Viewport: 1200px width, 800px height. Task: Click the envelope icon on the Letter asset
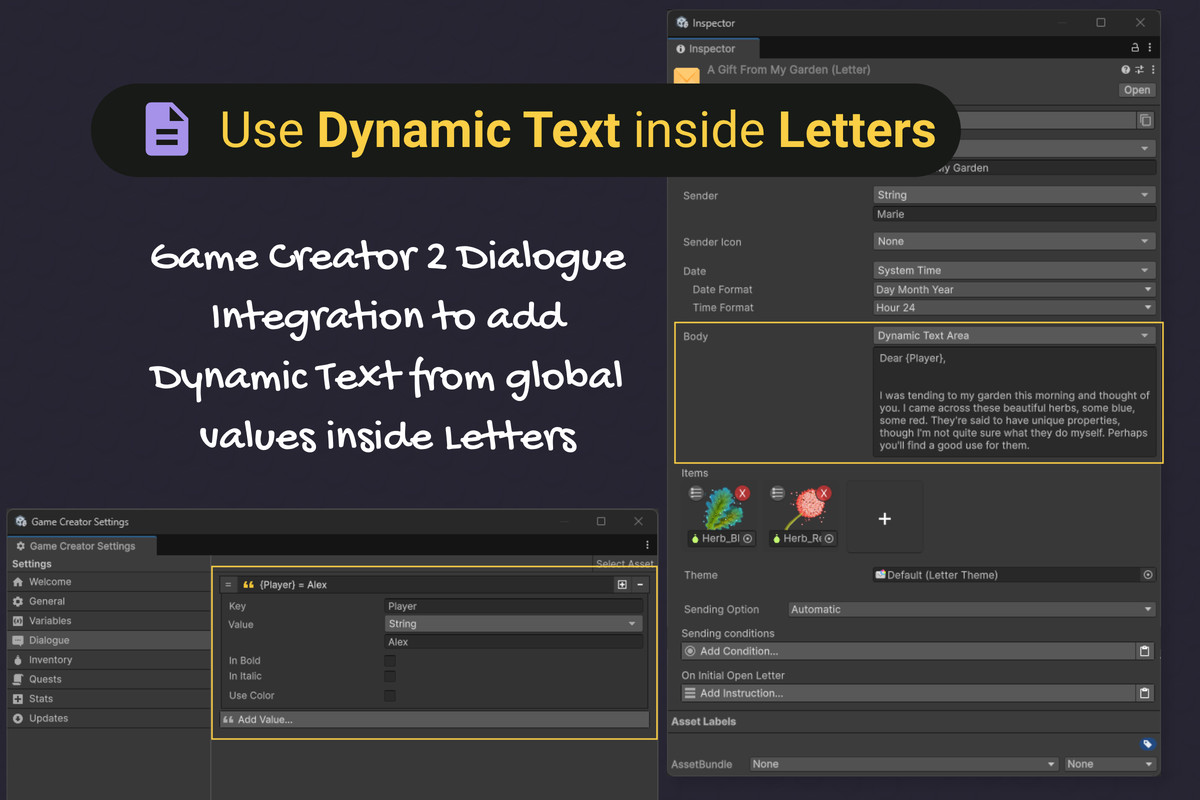tap(686, 77)
